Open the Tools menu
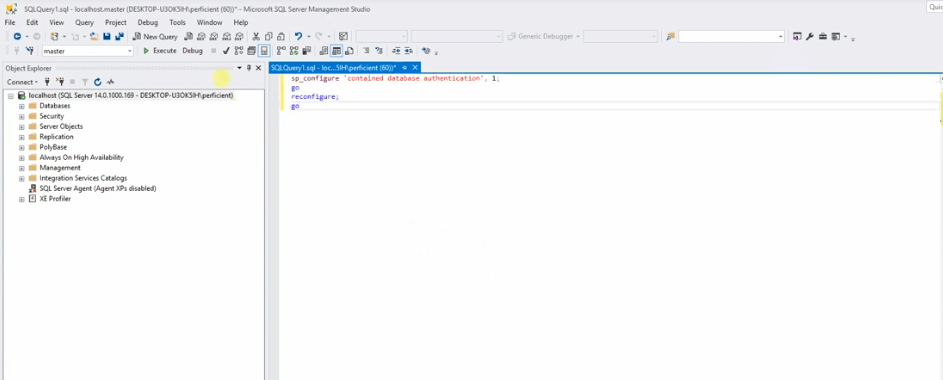 coord(177,22)
